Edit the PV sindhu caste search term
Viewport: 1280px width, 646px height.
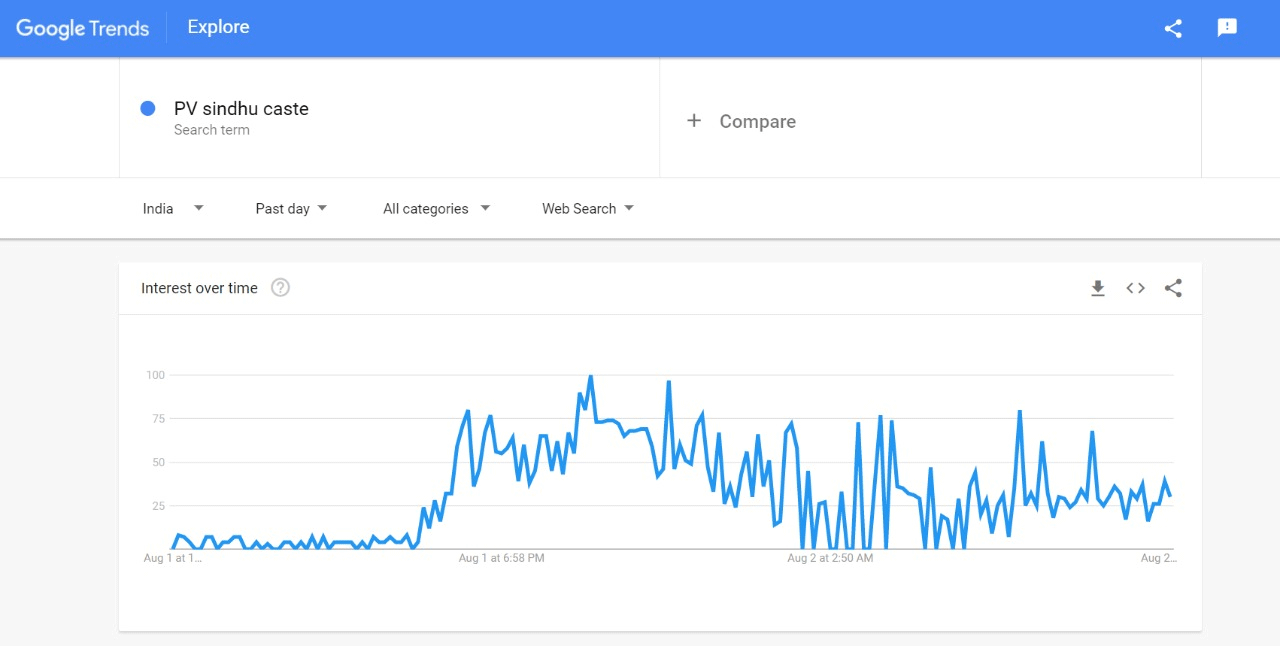[241, 109]
